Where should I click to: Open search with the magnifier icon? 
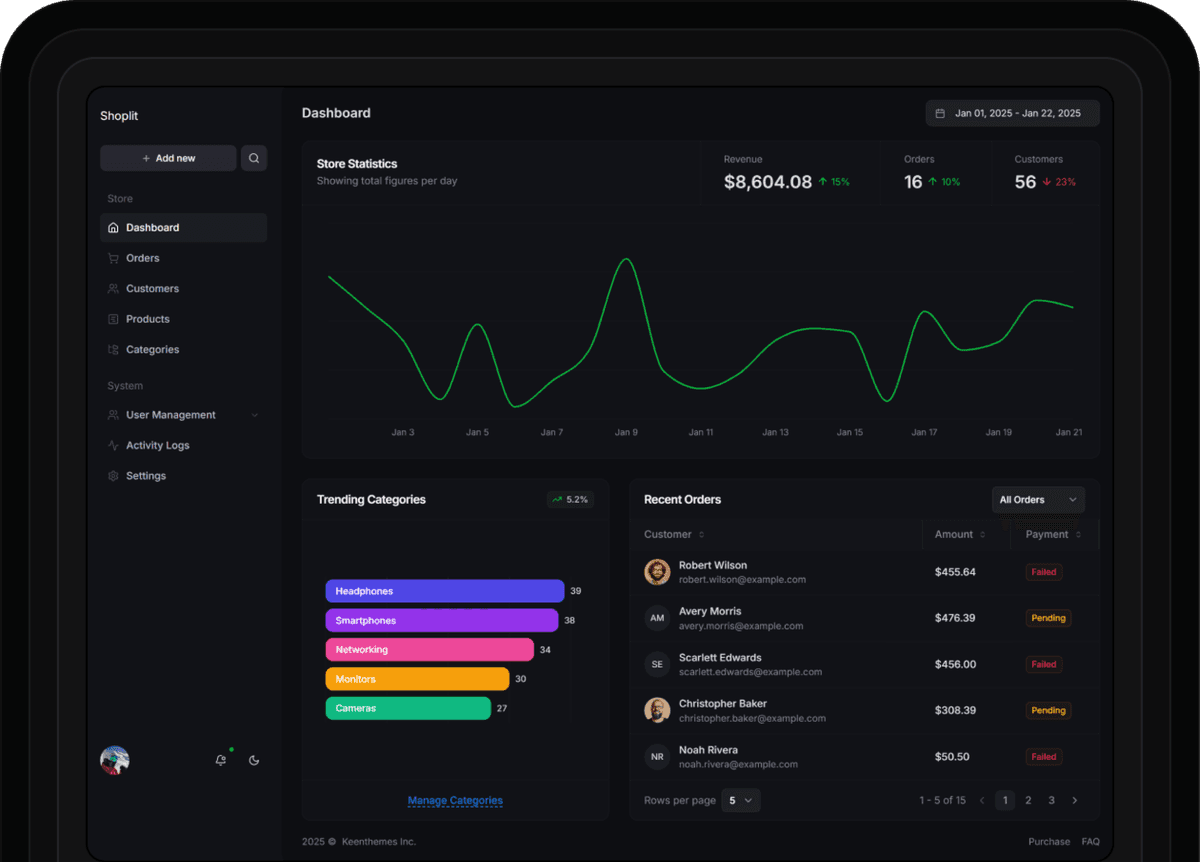(253, 158)
